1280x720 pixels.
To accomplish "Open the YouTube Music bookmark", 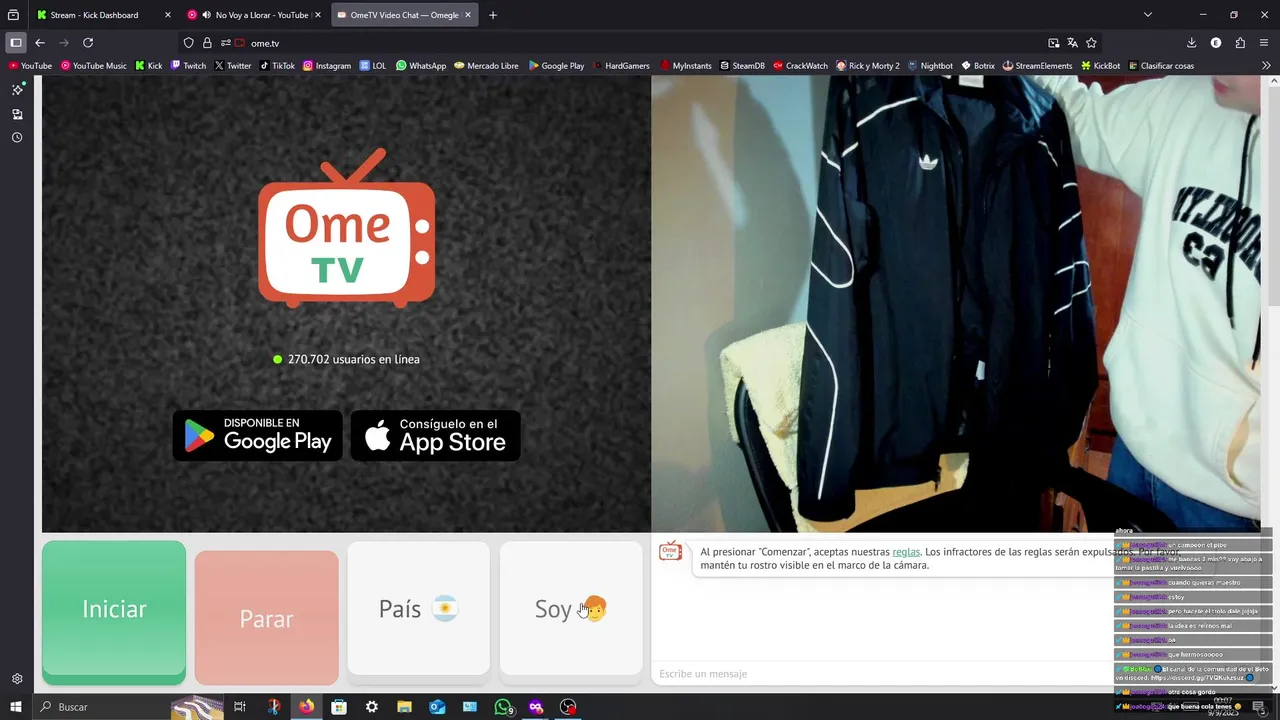I will click(94, 66).
